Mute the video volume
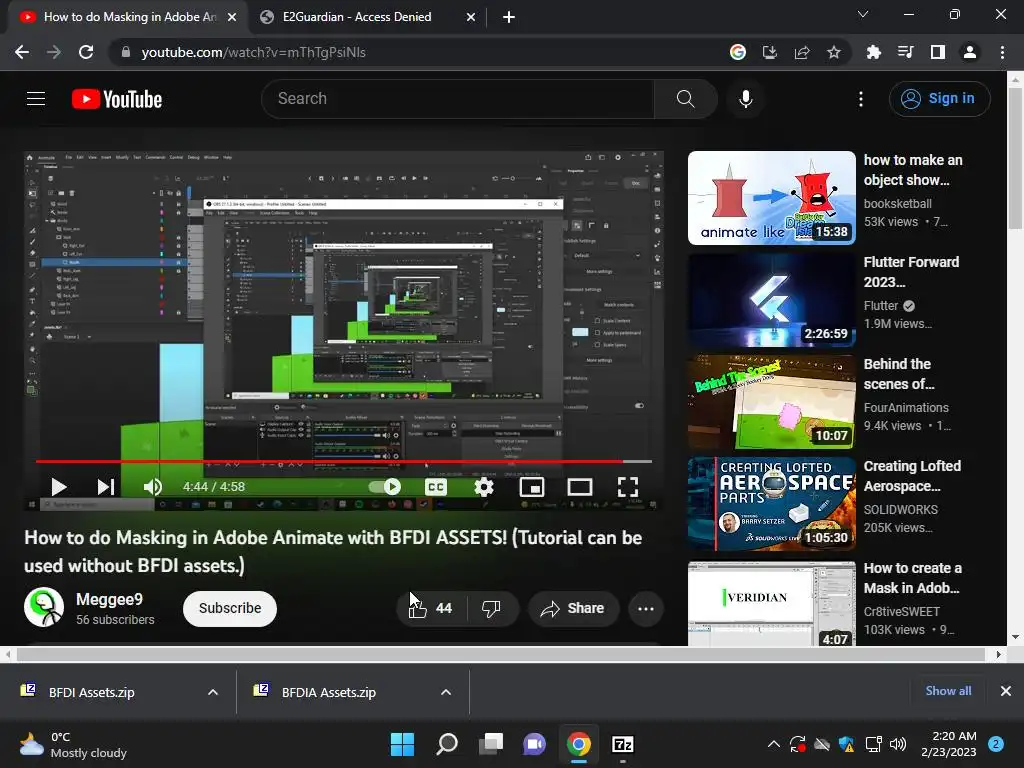1024x768 pixels. (x=152, y=487)
